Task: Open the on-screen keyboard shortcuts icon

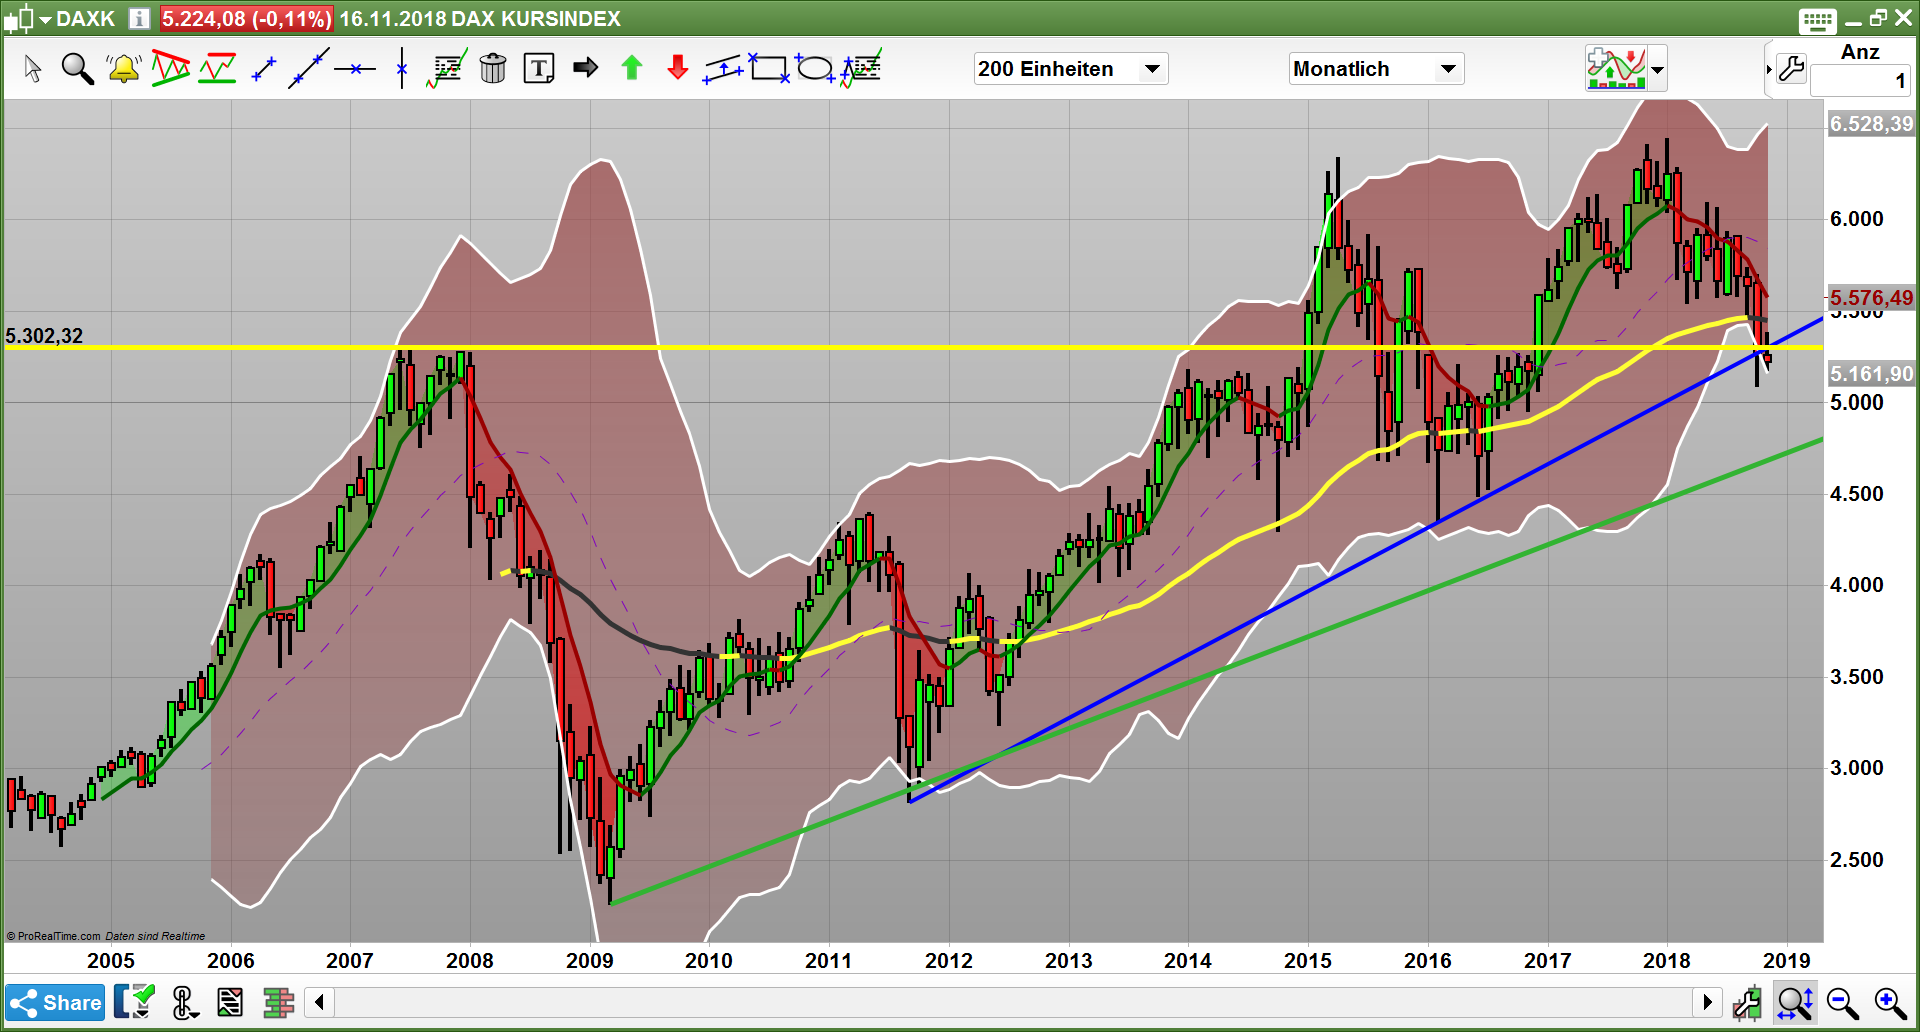Action: click(x=1817, y=20)
